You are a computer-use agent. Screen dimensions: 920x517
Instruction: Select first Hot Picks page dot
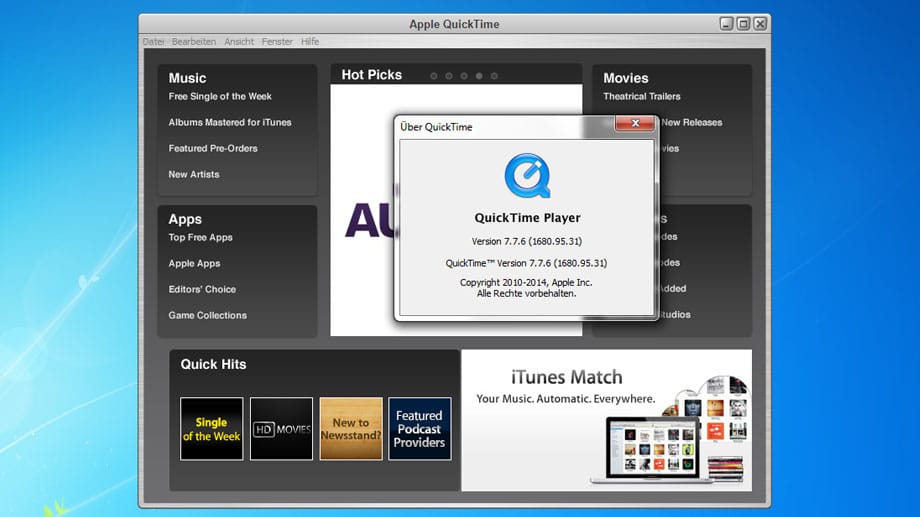tap(434, 76)
